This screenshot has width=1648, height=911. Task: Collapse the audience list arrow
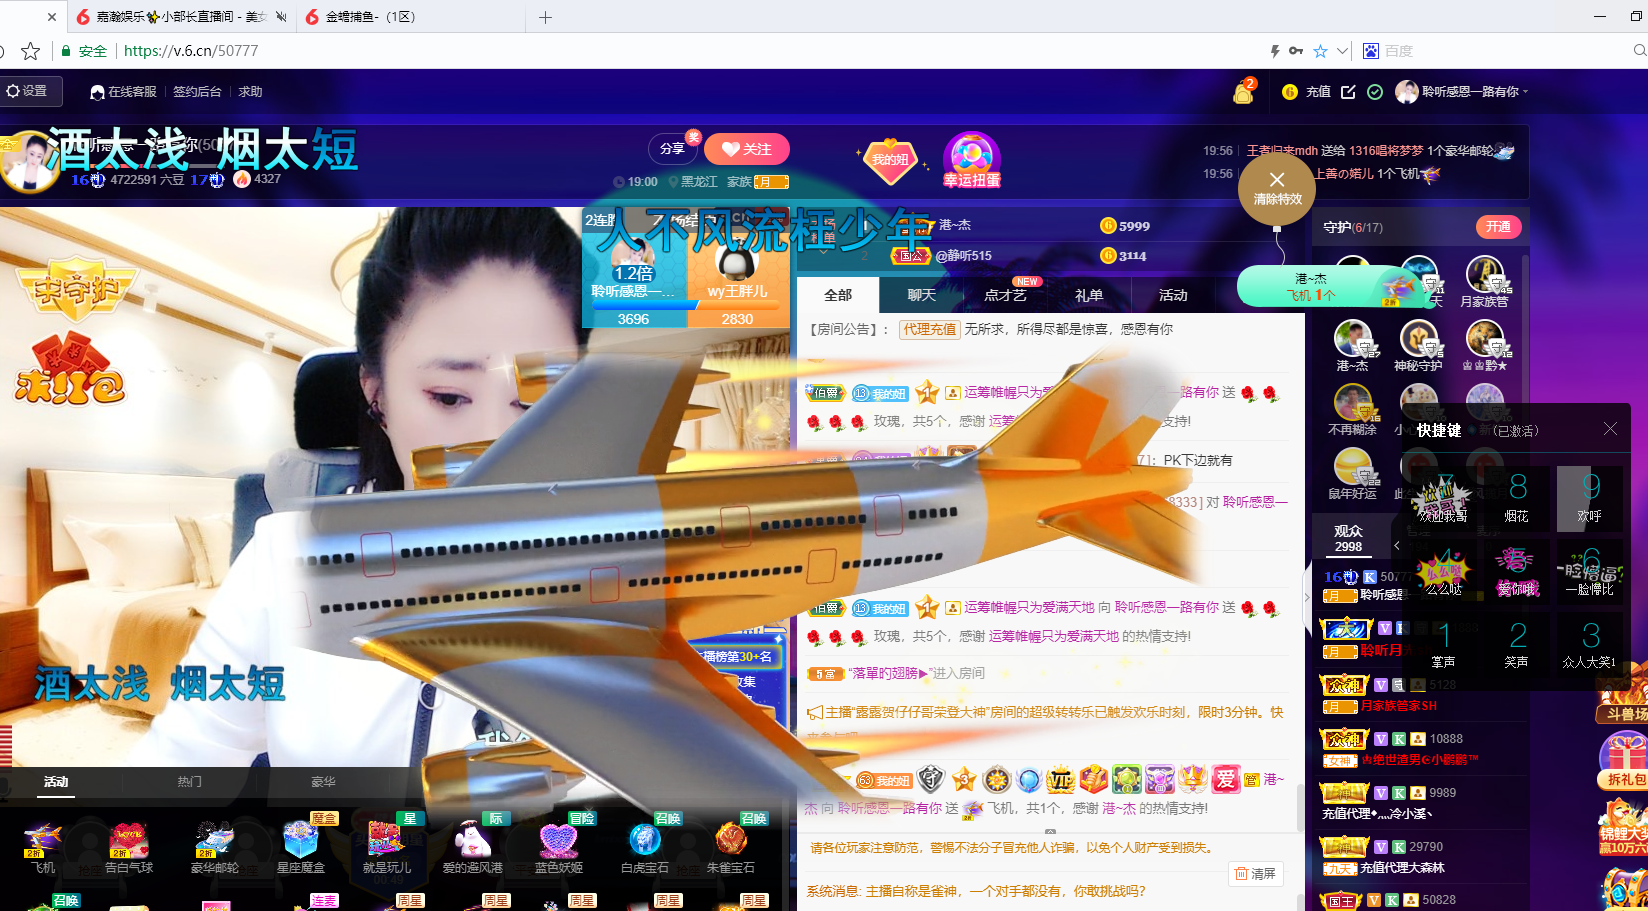pos(1397,545)
